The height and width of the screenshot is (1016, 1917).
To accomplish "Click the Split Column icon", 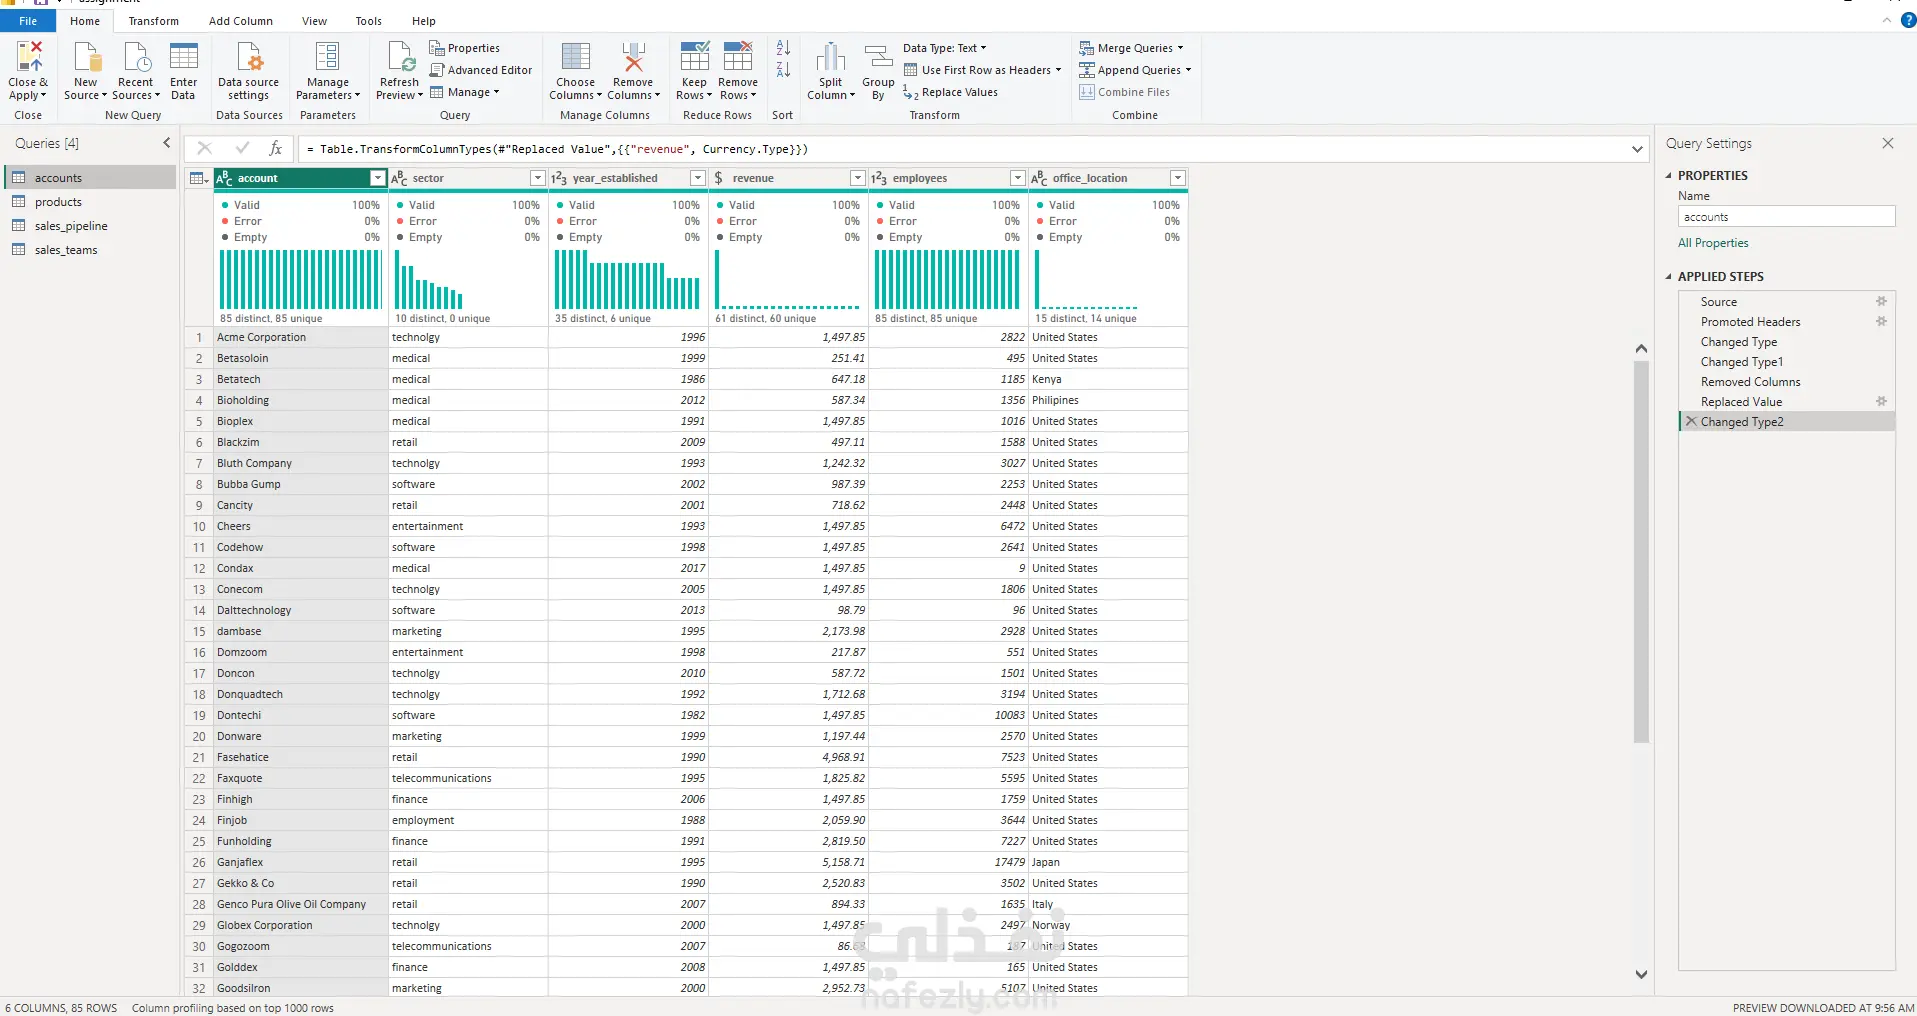I will [831, 57].
